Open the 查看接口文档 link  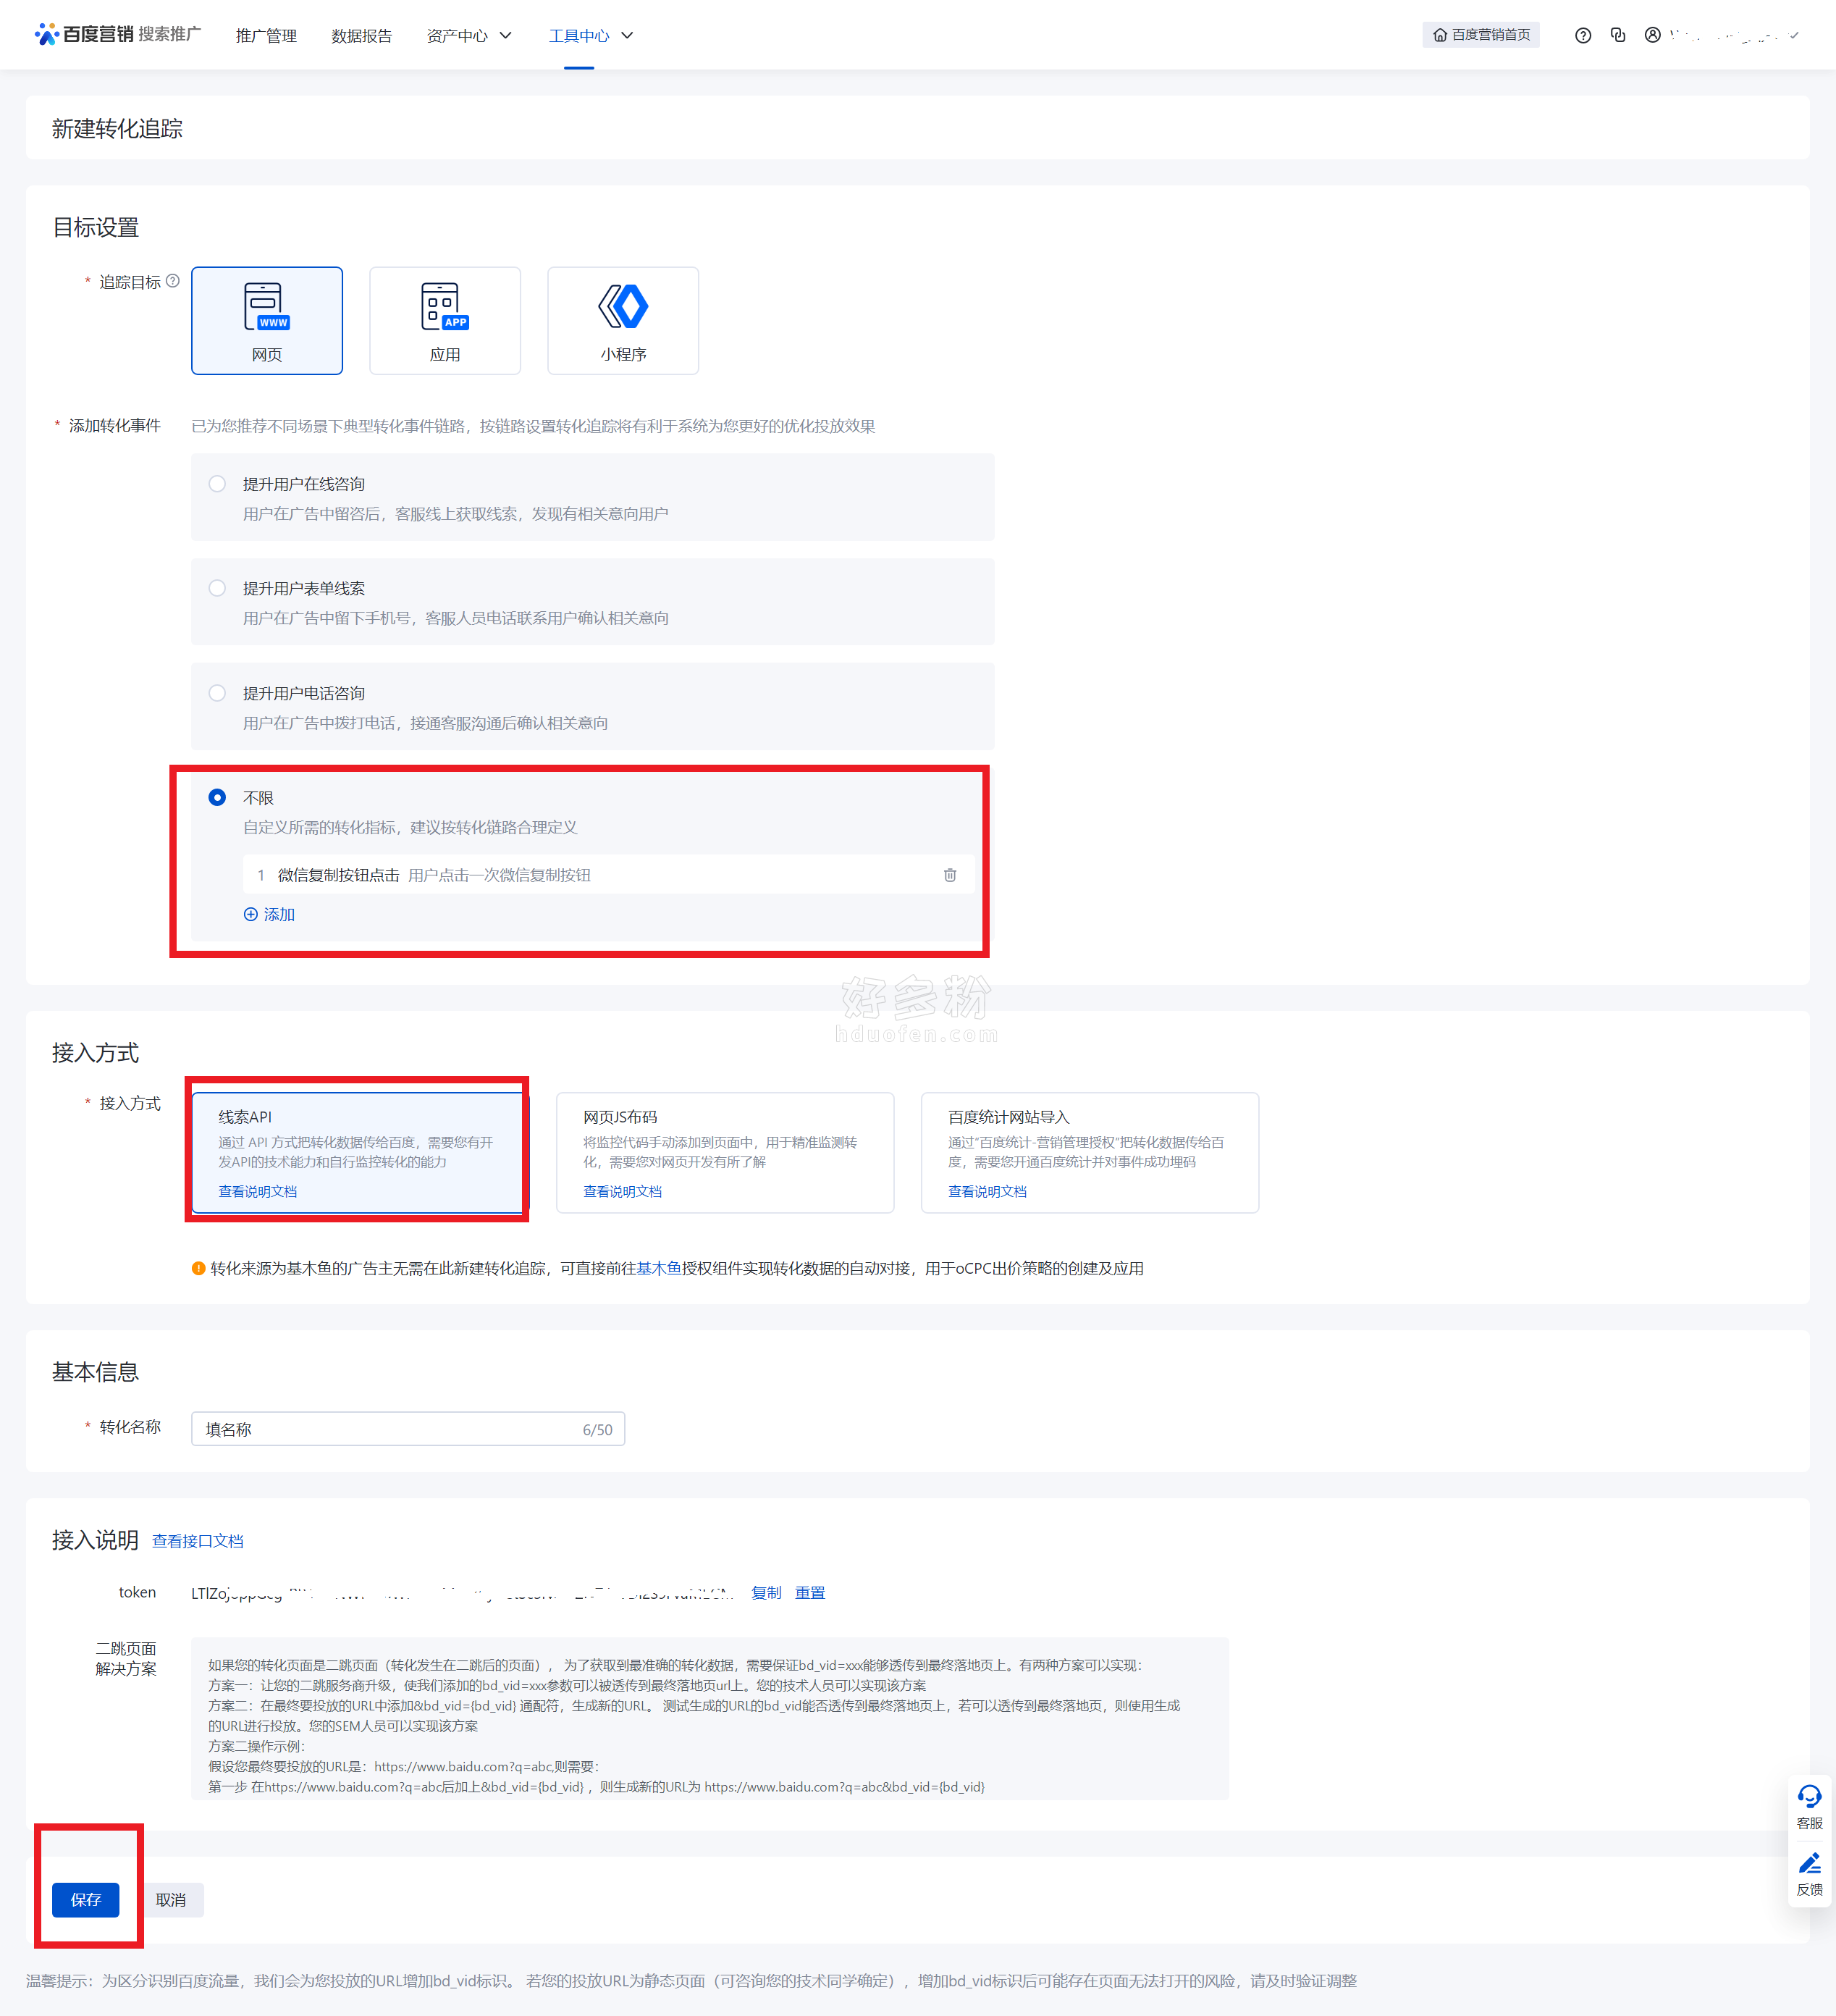pos(197,1541)
